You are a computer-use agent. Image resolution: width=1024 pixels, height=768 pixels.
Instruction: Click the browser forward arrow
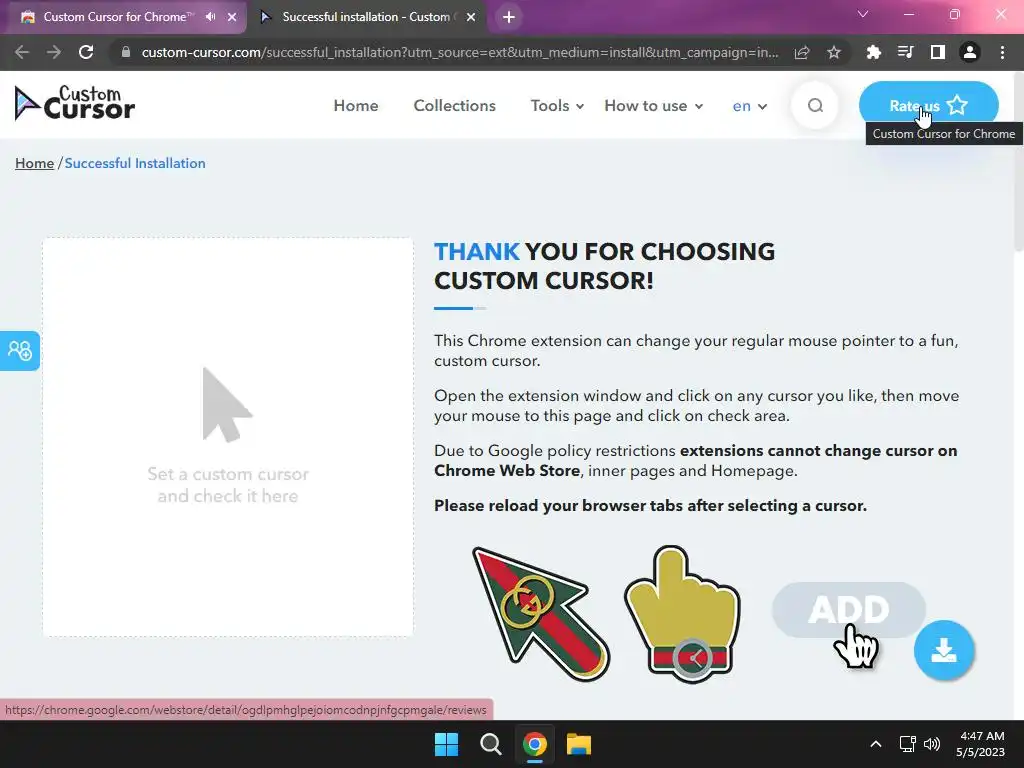point(54,52)
